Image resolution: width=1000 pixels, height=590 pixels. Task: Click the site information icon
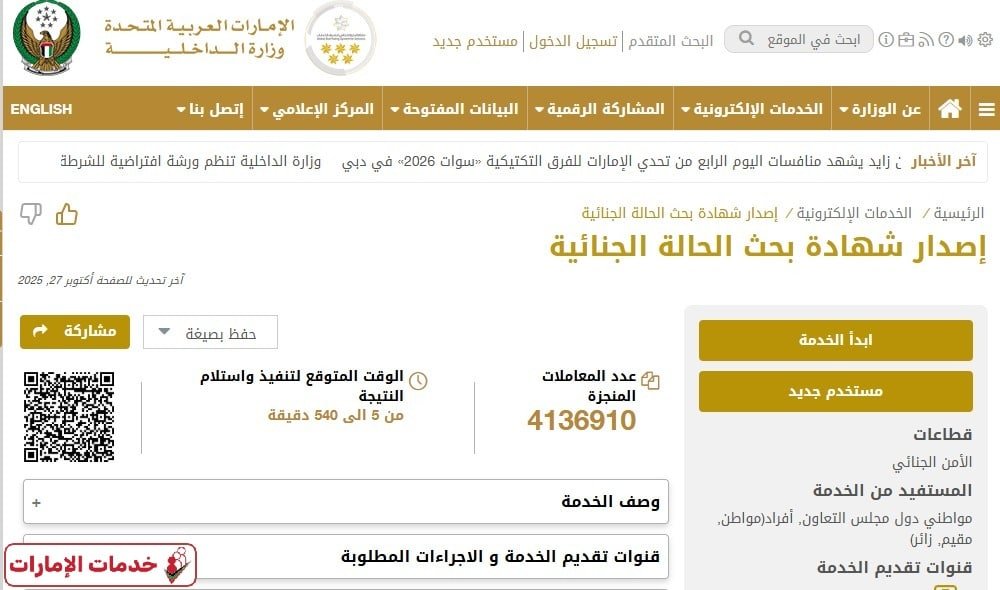click(886, 39)
